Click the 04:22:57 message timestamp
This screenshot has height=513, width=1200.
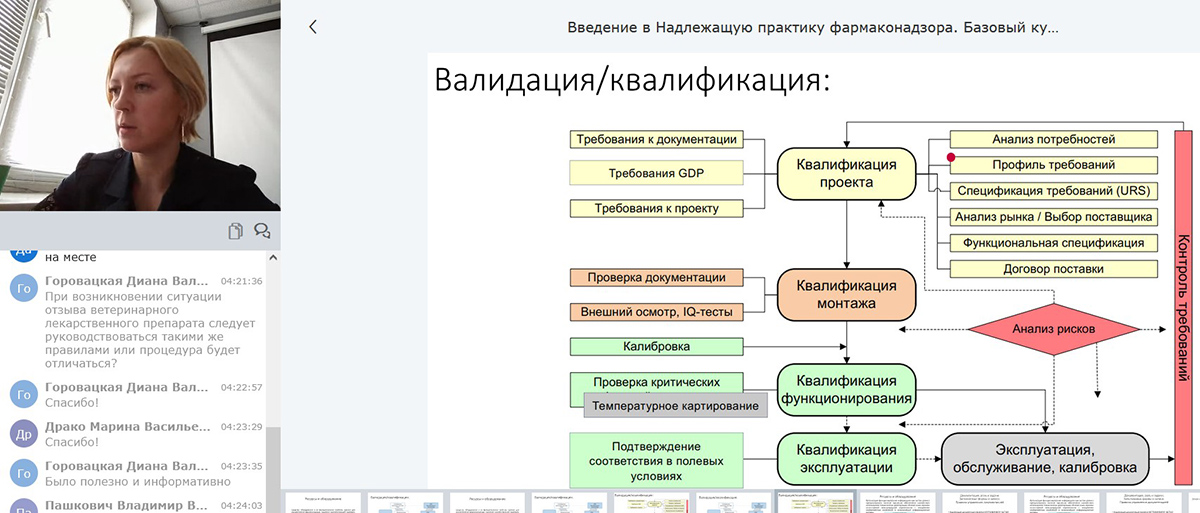pos(241,387)
